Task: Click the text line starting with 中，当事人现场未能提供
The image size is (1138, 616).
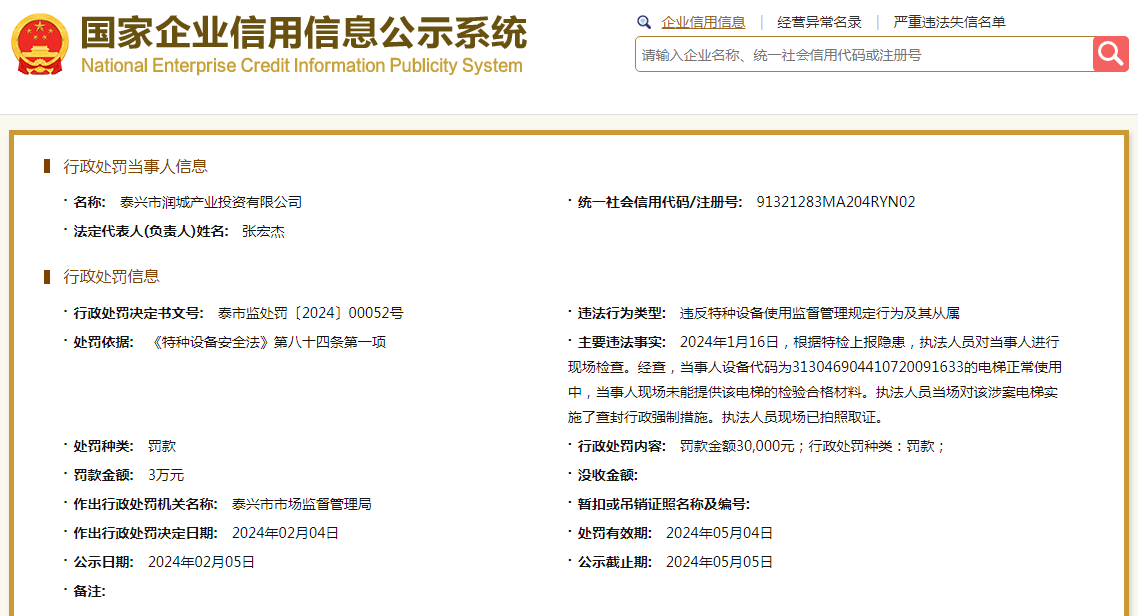Action: point(813,393)
